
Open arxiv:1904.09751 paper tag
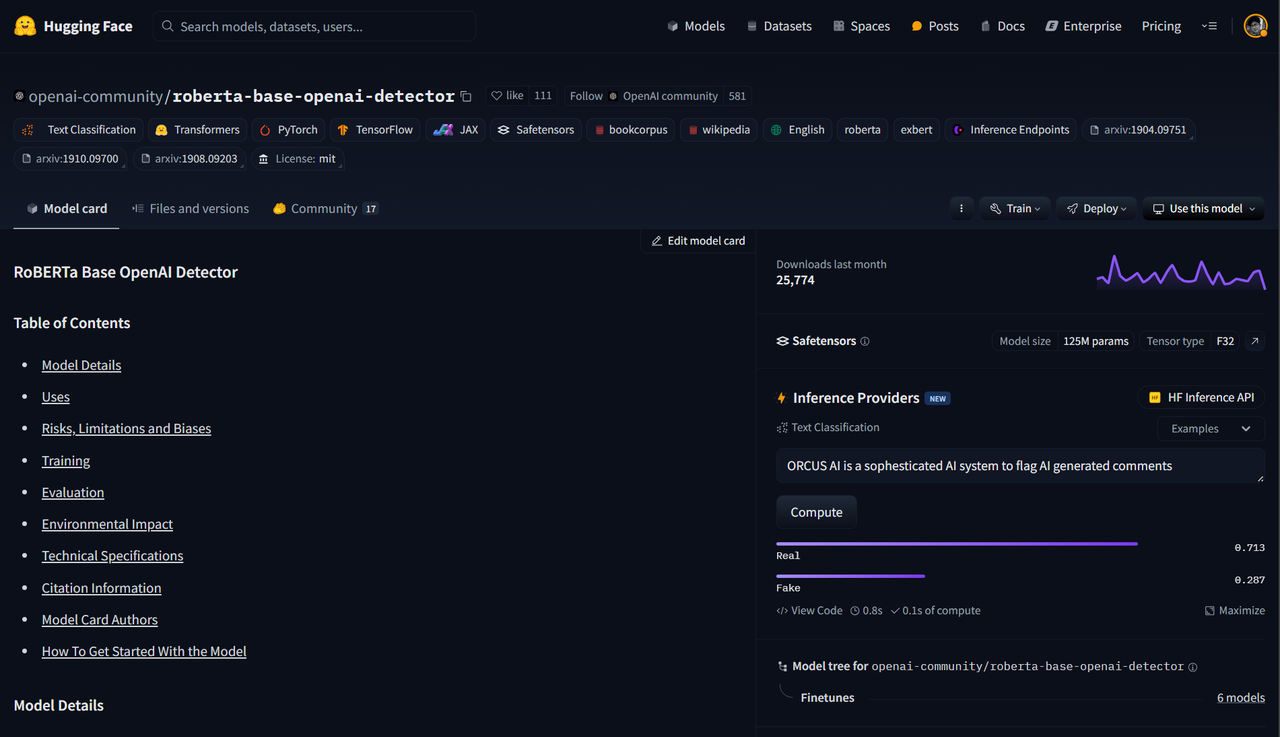pyautogui.click(x=1138, y=130)
